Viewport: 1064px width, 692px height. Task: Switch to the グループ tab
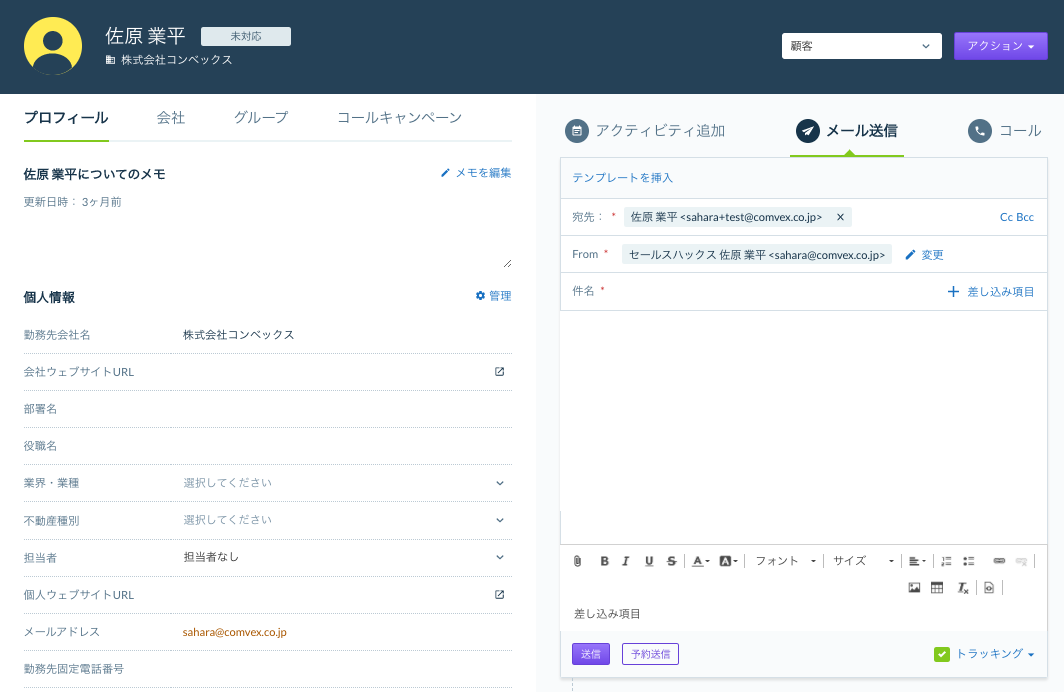(261, 118)
